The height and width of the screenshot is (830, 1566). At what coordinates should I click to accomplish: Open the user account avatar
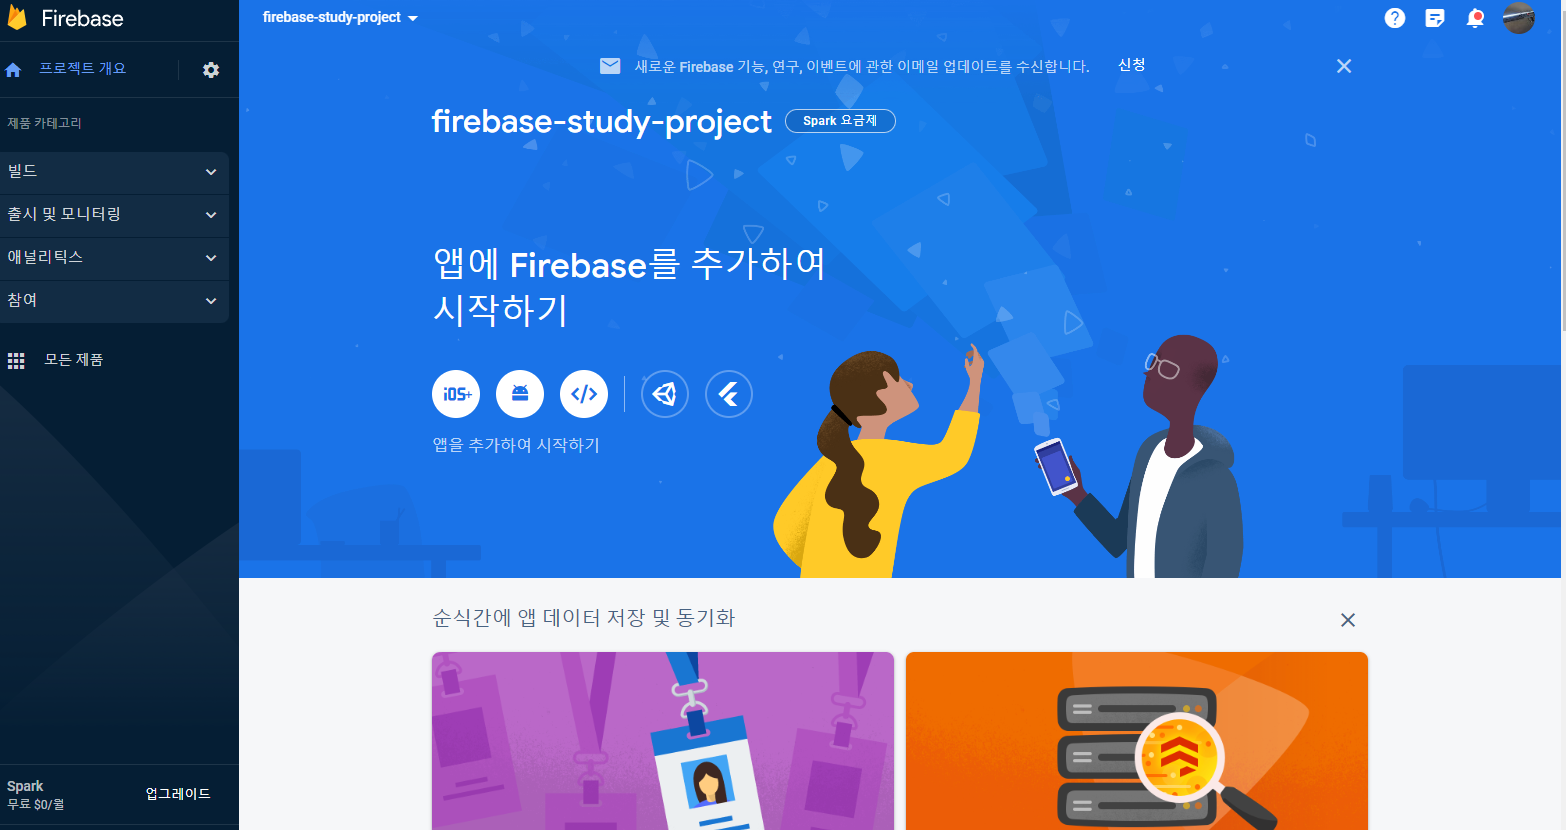(1518, 18)
